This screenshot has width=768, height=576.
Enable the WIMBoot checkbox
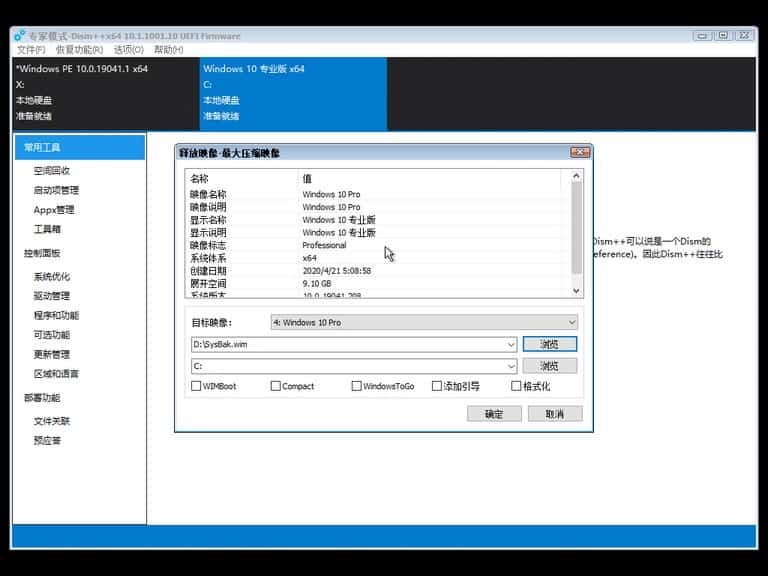196,386
